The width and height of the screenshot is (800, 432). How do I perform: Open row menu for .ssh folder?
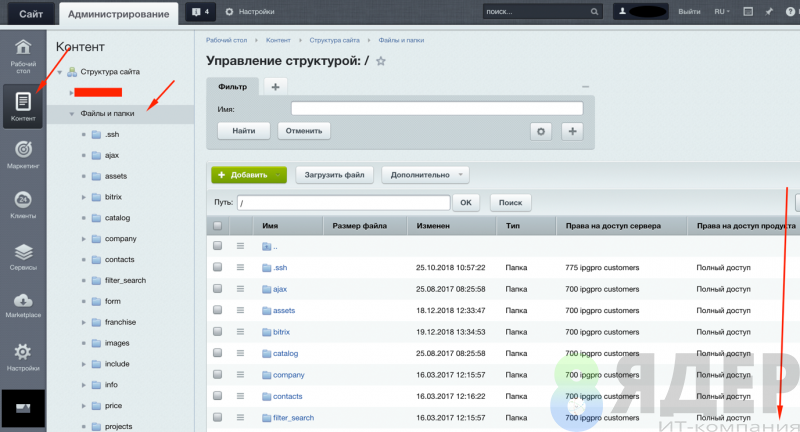tap(240, 267)
